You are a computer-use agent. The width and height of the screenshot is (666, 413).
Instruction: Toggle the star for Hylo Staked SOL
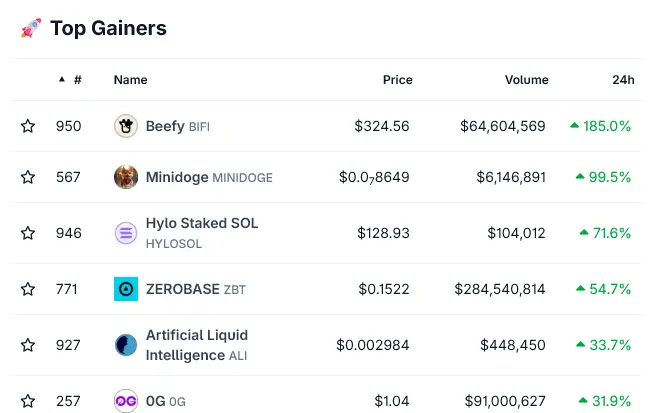pyautogui.click(x=28, y=233)
